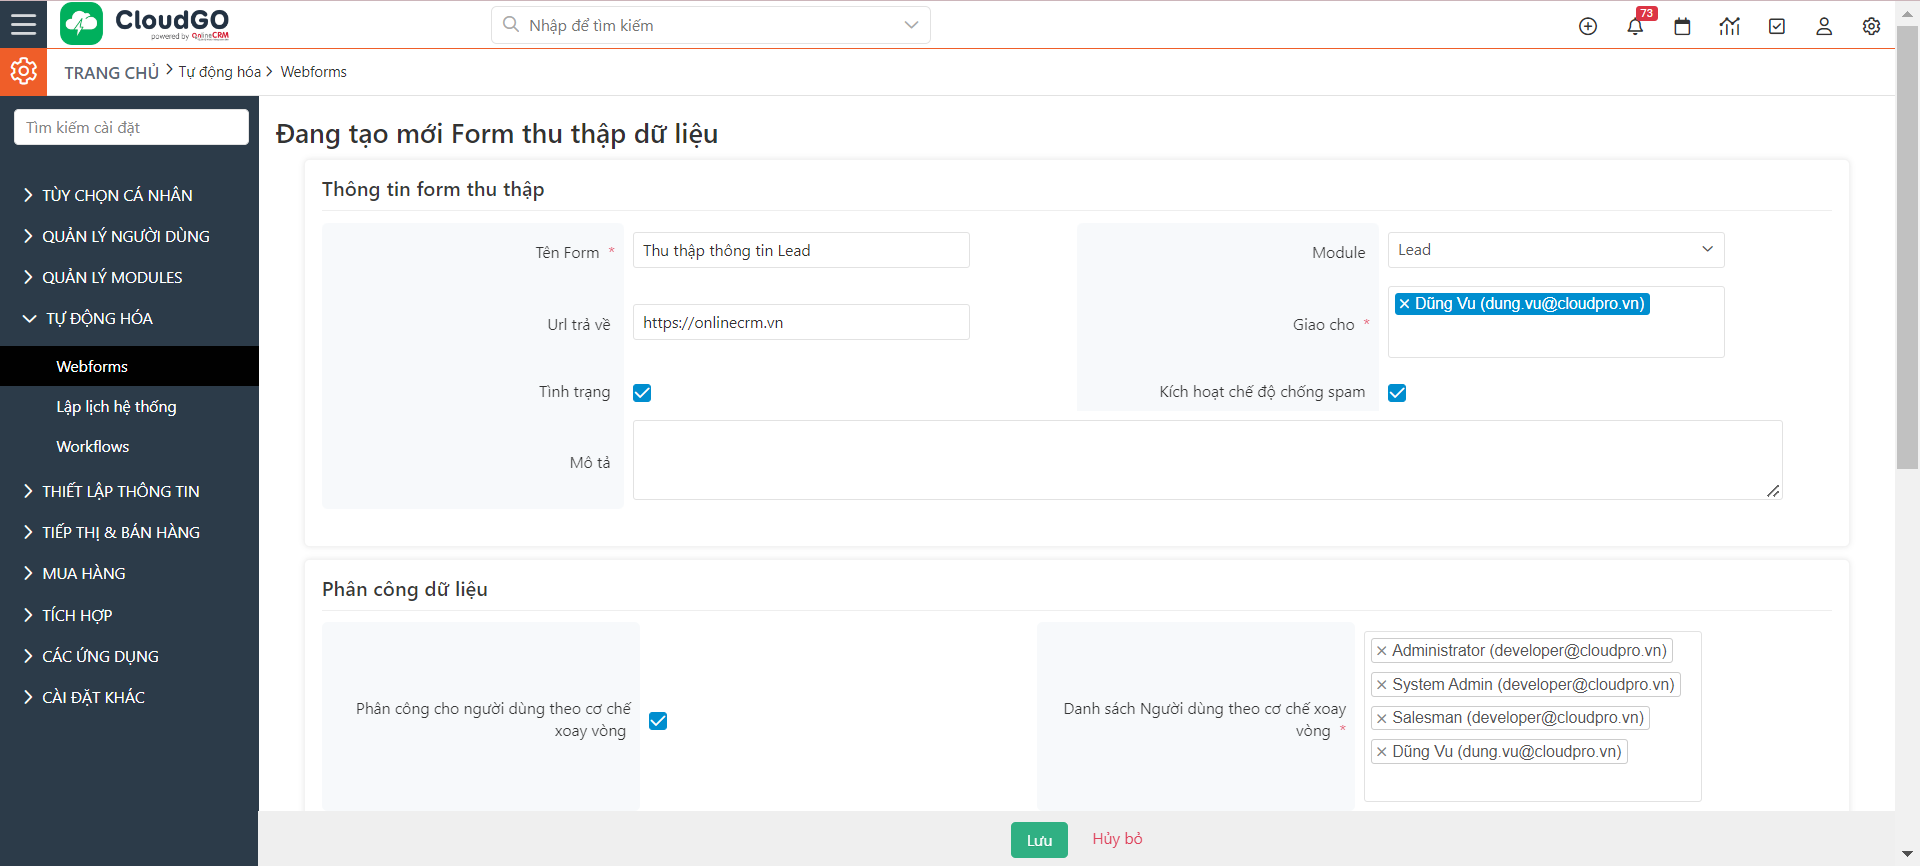Click the quick create plus icon

tap(1588, 26)
